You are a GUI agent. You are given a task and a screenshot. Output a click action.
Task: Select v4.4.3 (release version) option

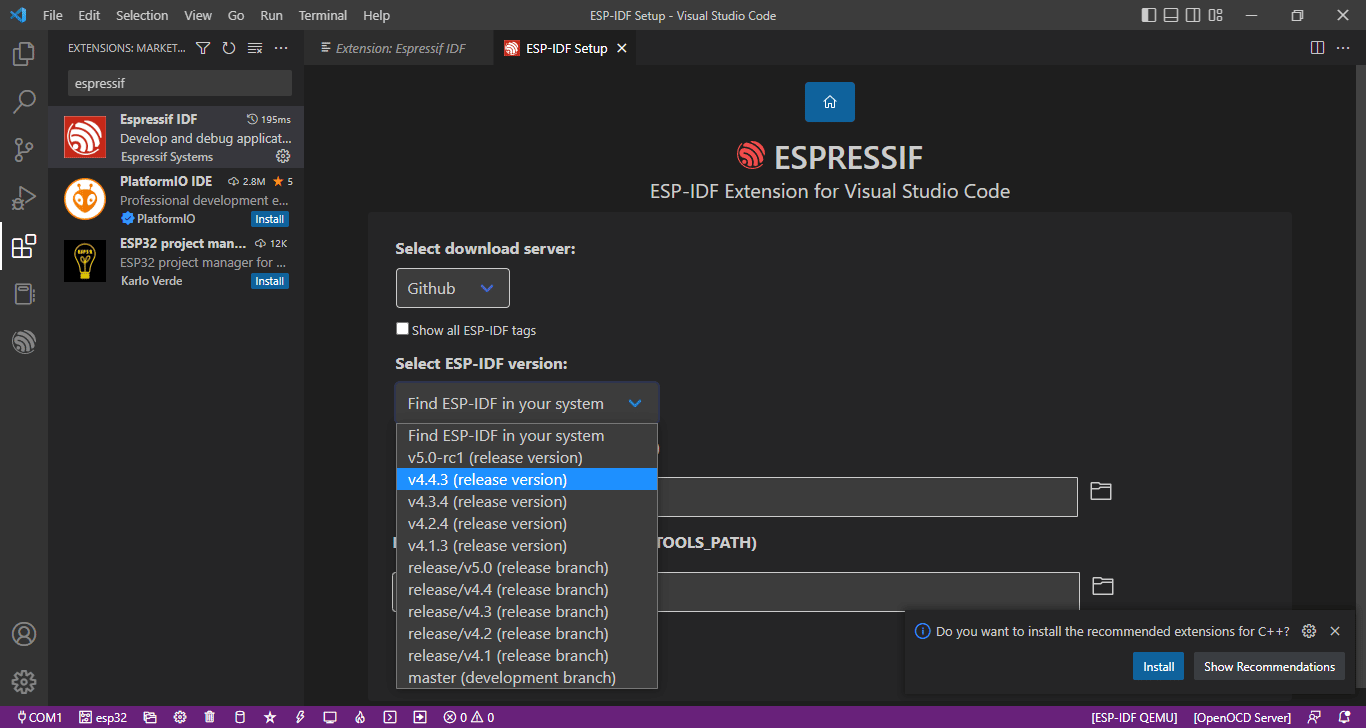click(527, 480)
